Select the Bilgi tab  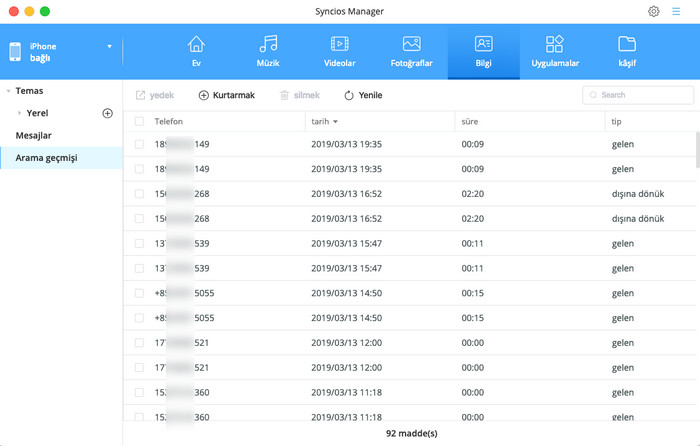tap(483, 51)
